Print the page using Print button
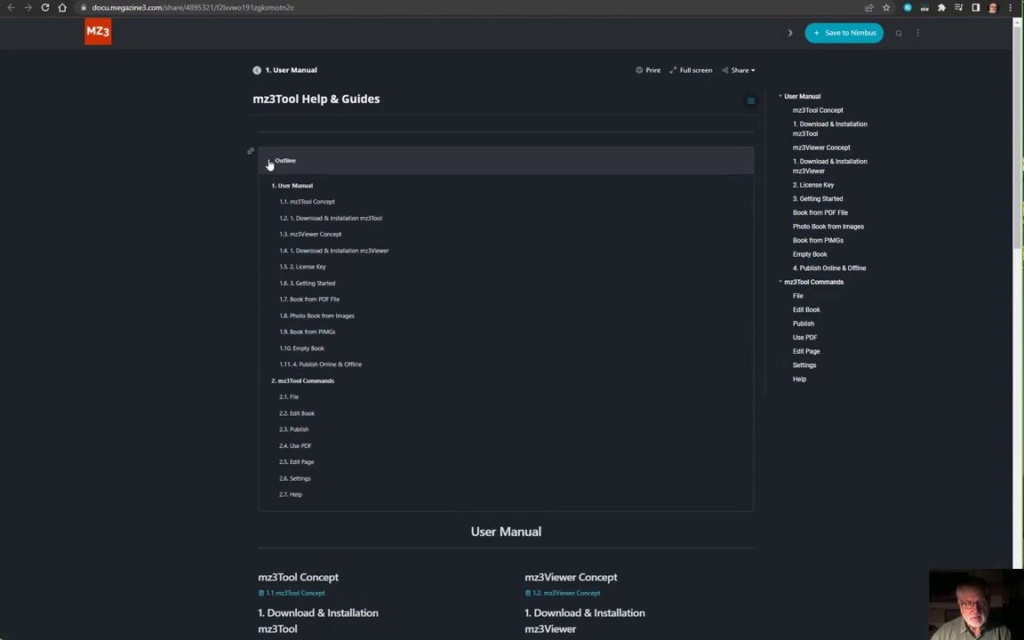Viewport: 1024px width, 640px height. pos(648,70)
